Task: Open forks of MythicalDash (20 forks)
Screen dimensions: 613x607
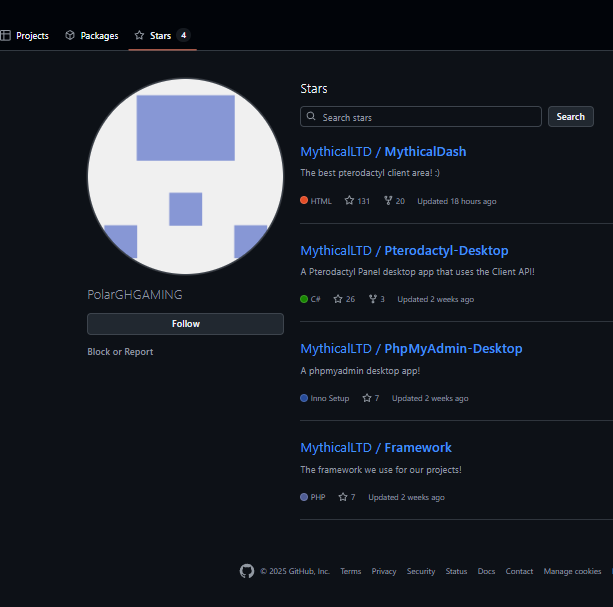Action: click(x=394, y=201)
